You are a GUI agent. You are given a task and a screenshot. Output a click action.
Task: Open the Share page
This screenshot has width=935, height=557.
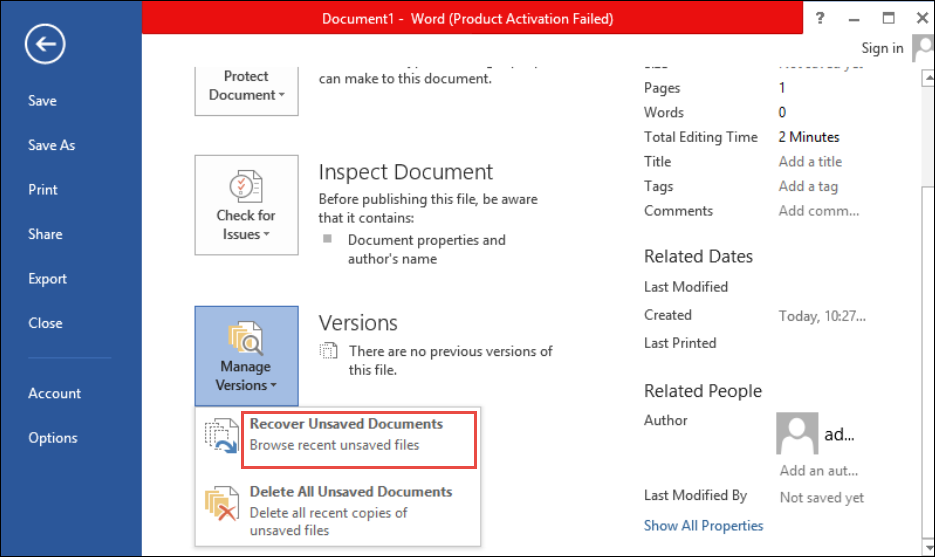point(45,234)
